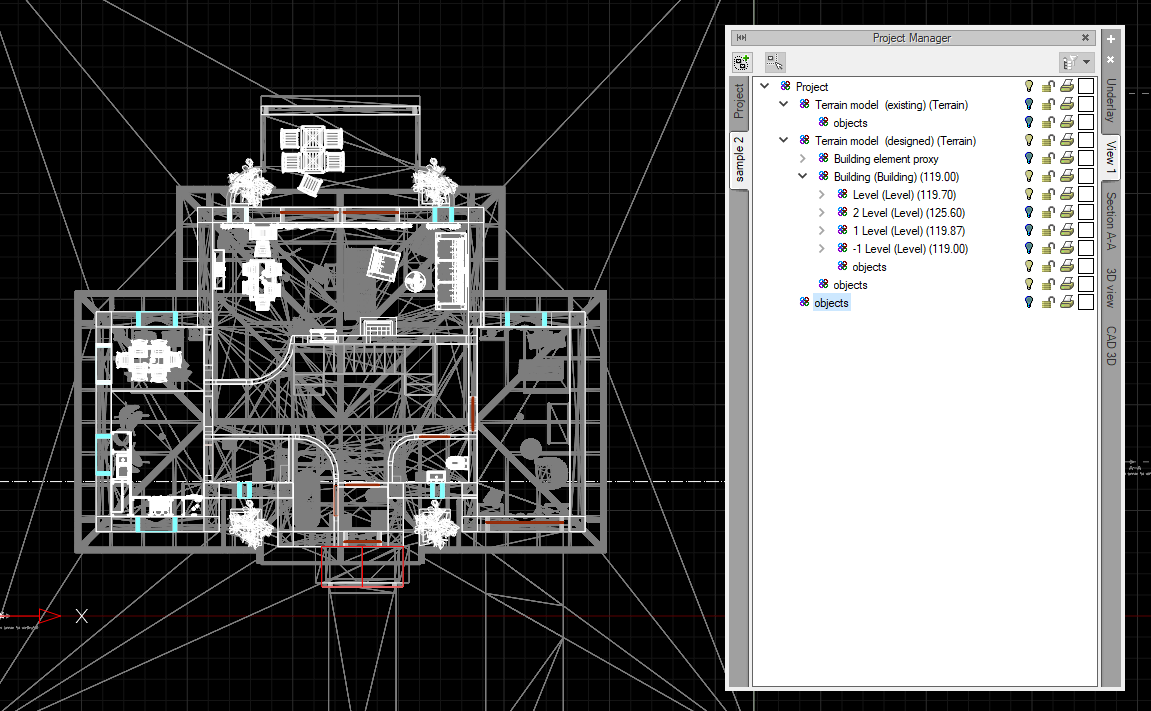The width and height of the screenshot is (1151, 711).
Task: Expand the Level (119.70) tree node
Action: 820,194
